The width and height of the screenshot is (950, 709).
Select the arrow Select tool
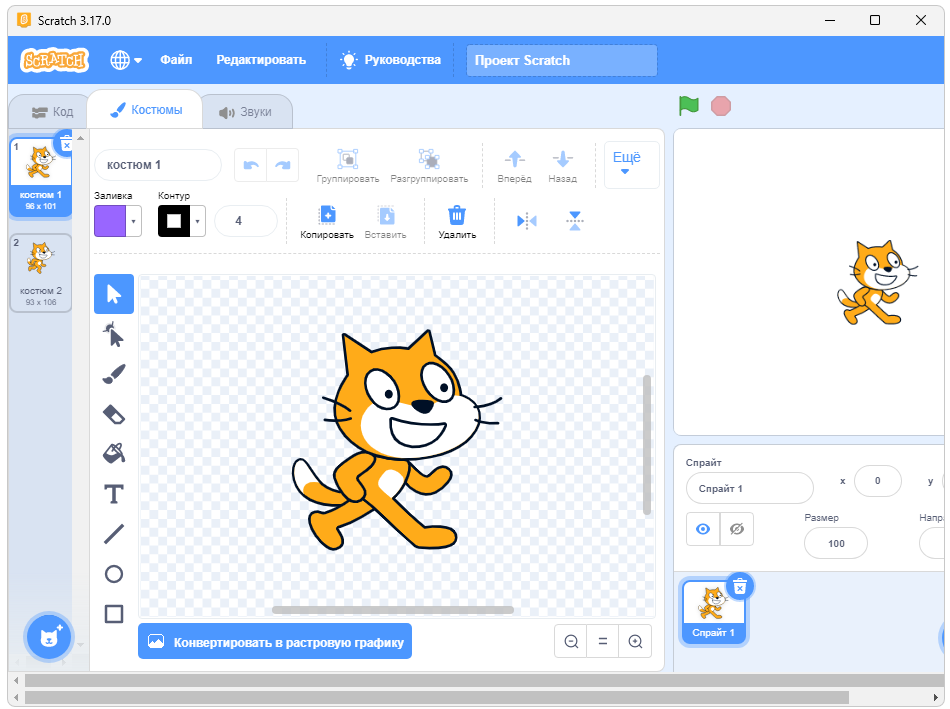114,294
